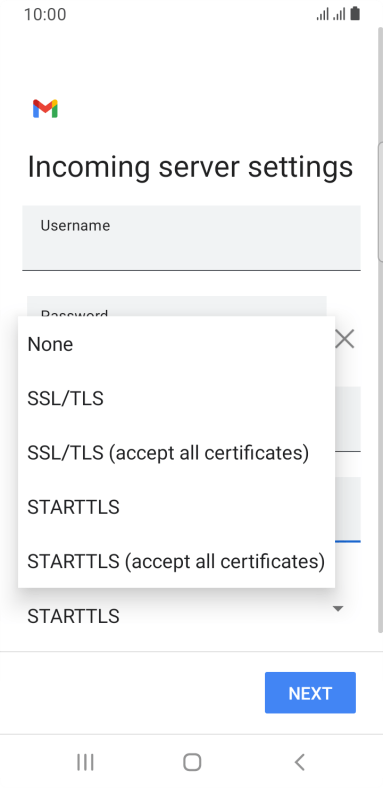
Task: Click the vertical scrollbar on right edge
Action: (380, 201)
